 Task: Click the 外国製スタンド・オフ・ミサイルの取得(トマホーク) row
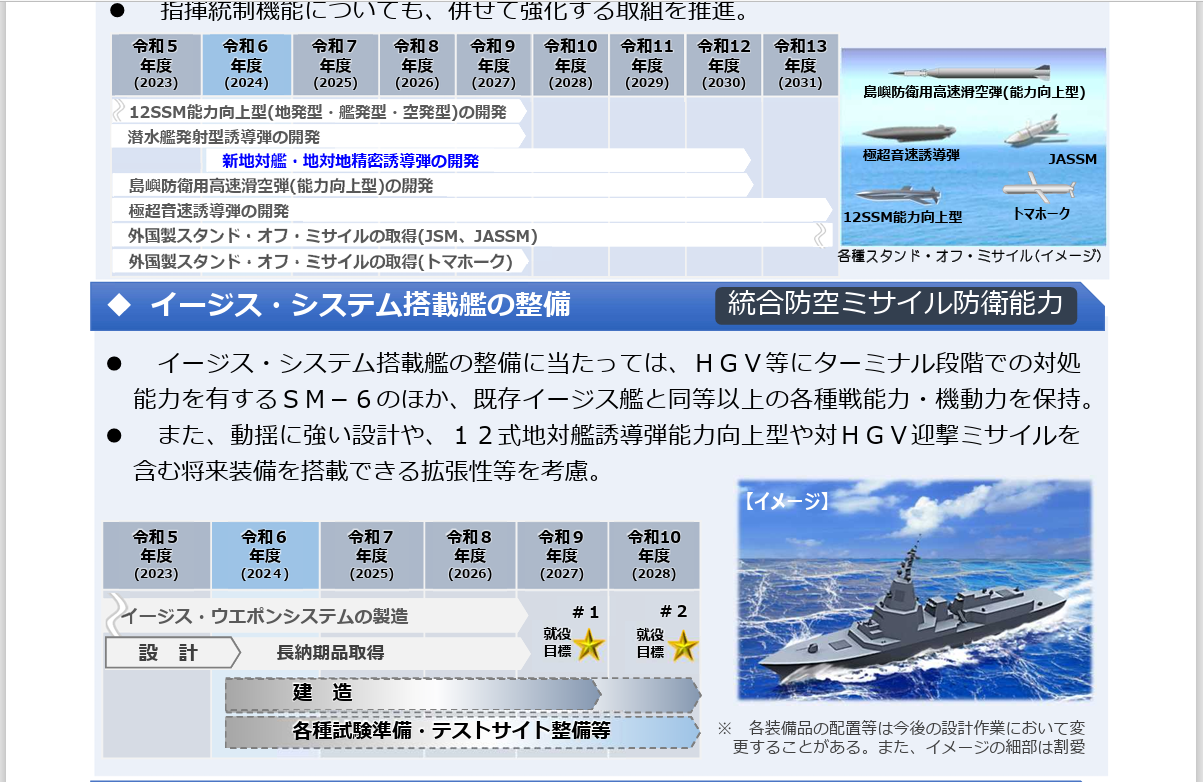tap(320, 262)
